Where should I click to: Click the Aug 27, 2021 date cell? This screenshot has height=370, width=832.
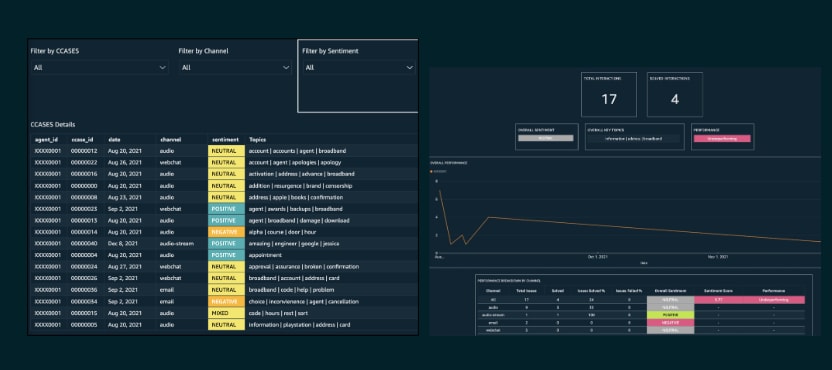pyautogui.click(x=125, y=266)
